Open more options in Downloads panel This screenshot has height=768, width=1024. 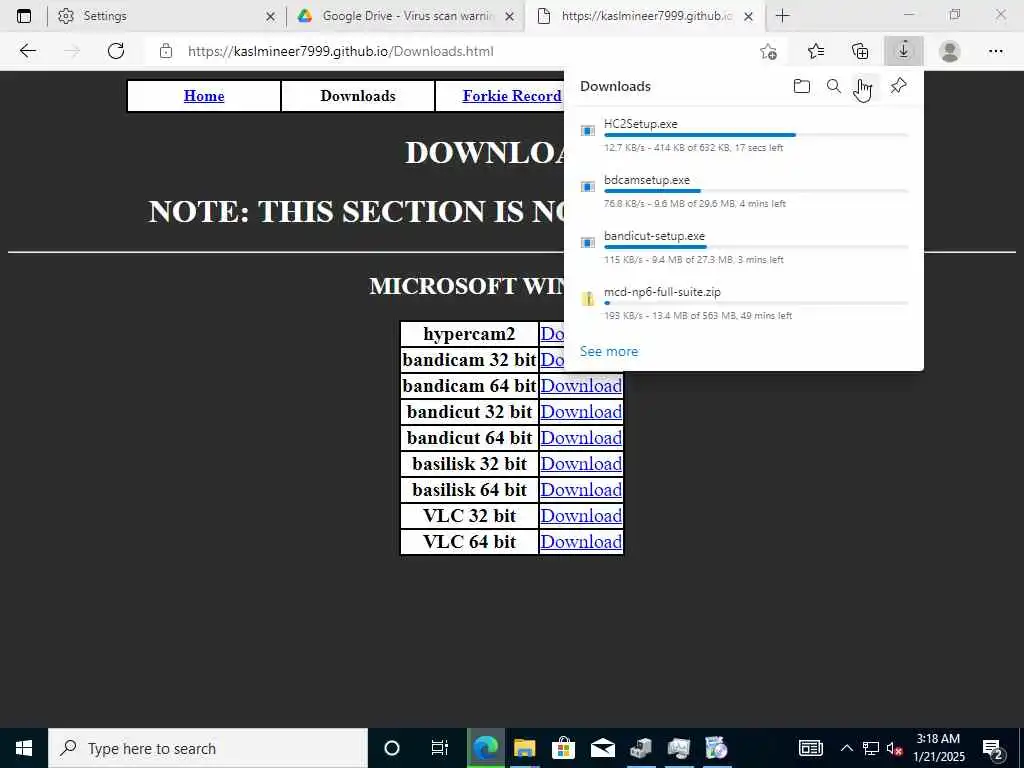pos(865,86)
